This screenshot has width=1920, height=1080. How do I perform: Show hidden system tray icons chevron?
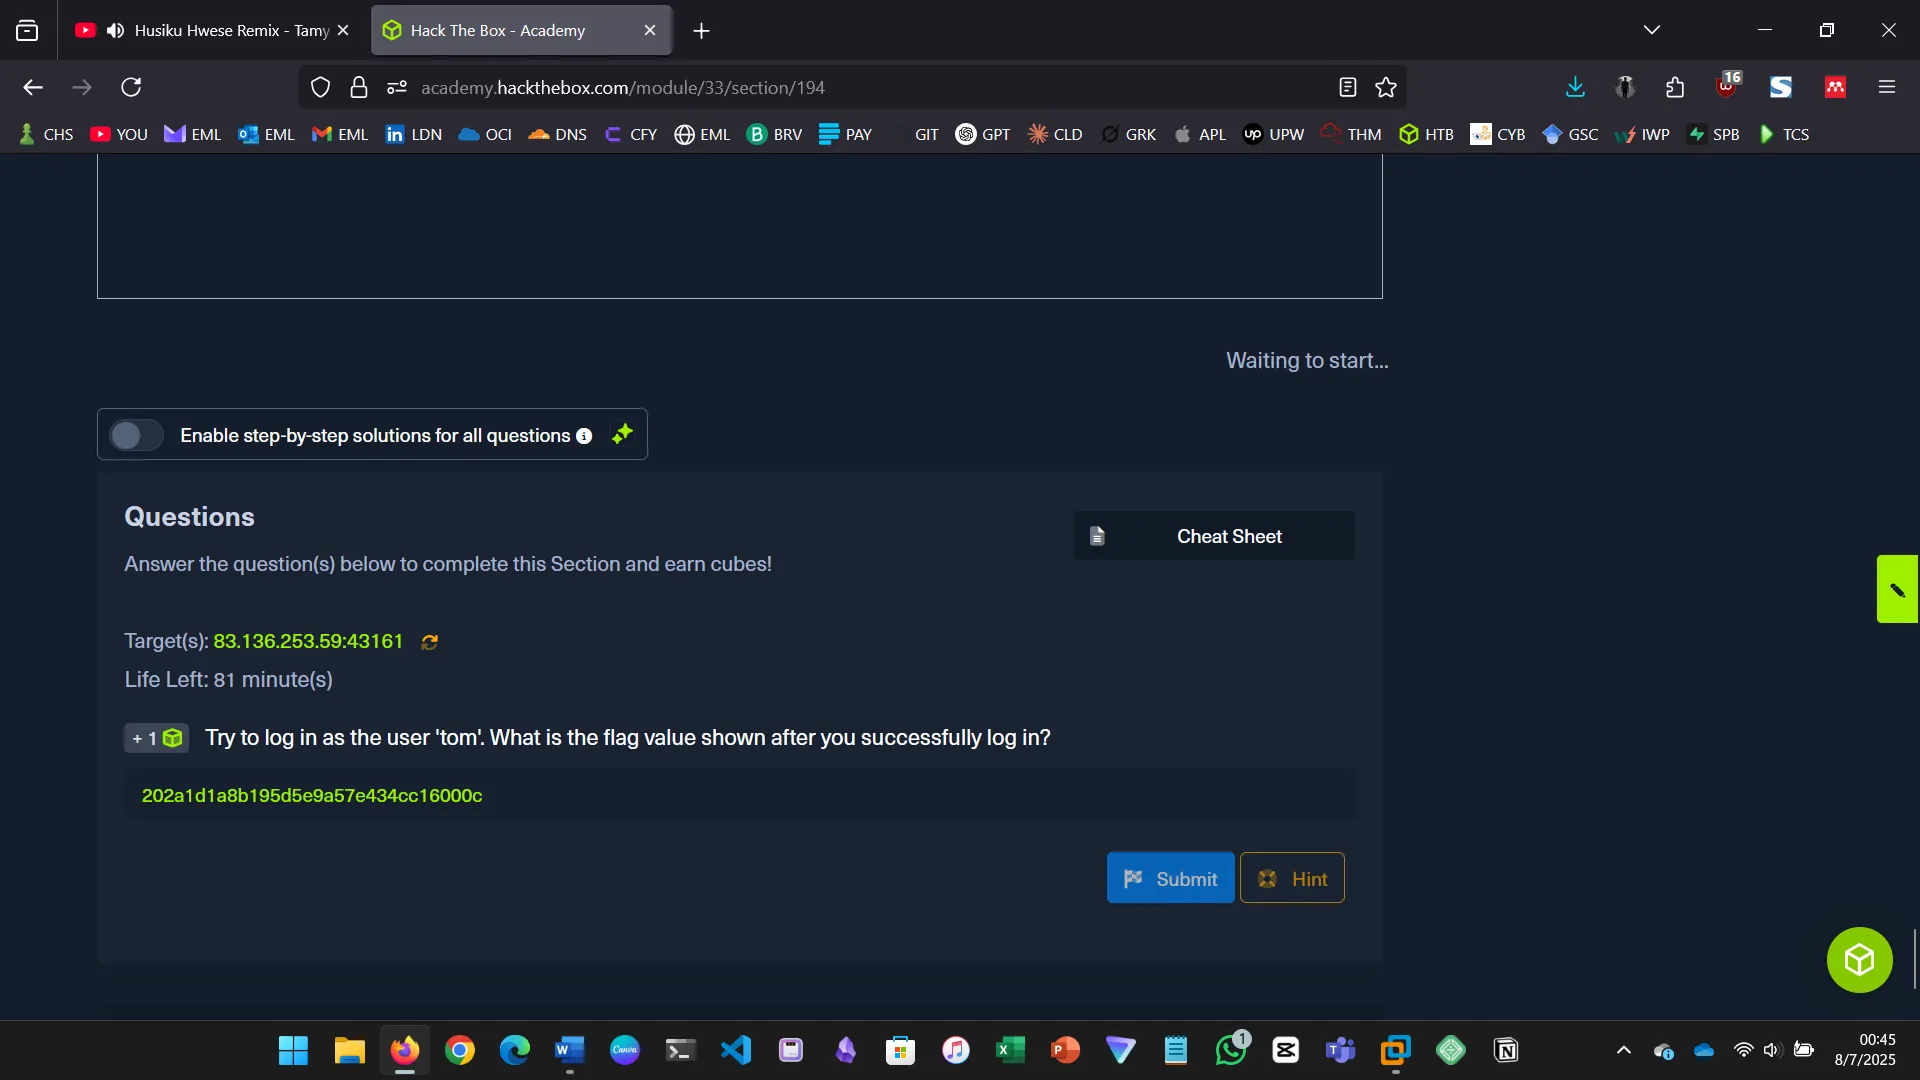coord(1623,1050)
